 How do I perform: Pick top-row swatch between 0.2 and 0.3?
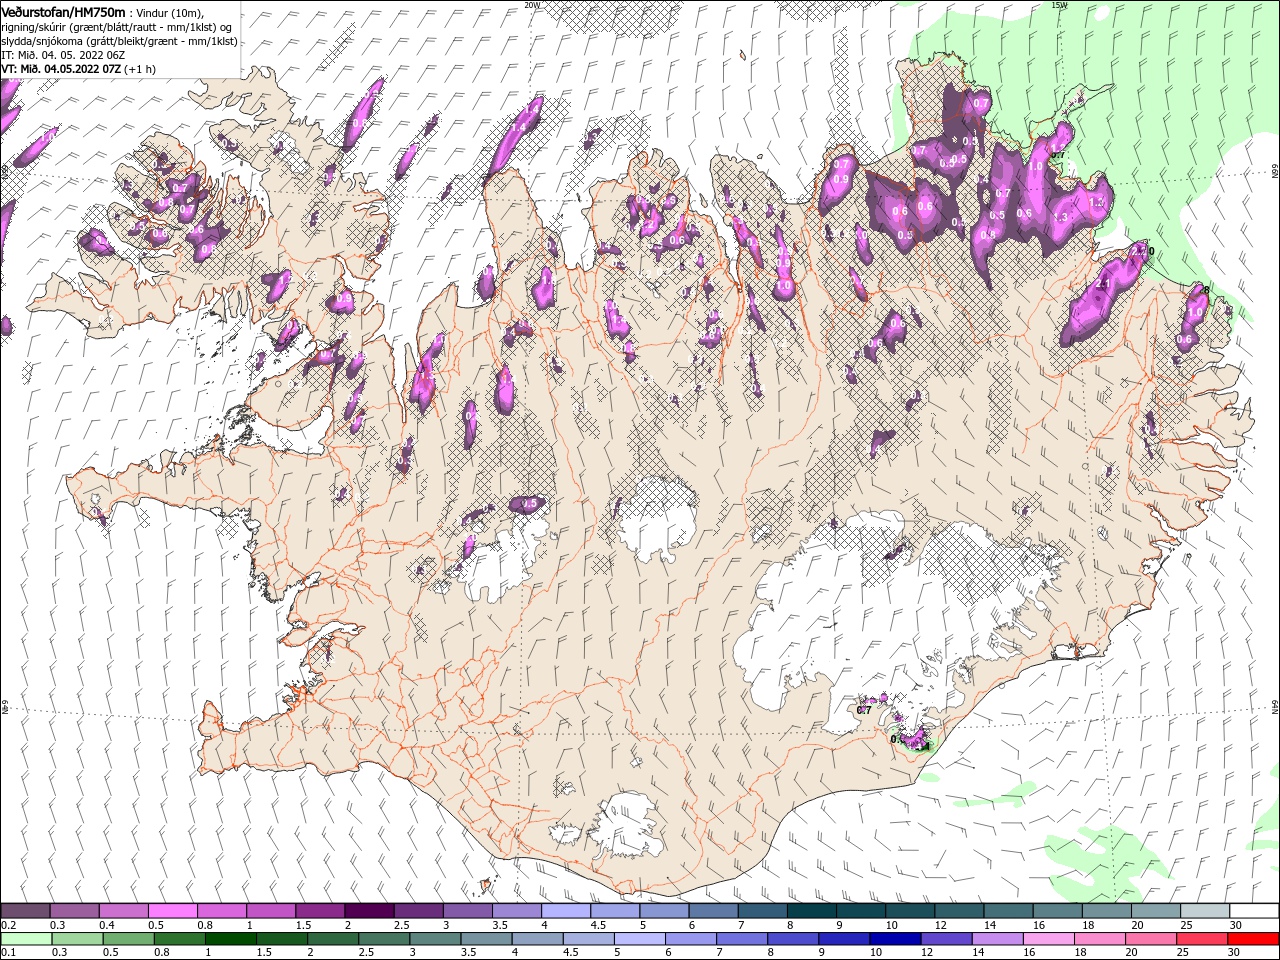(25, 910)
